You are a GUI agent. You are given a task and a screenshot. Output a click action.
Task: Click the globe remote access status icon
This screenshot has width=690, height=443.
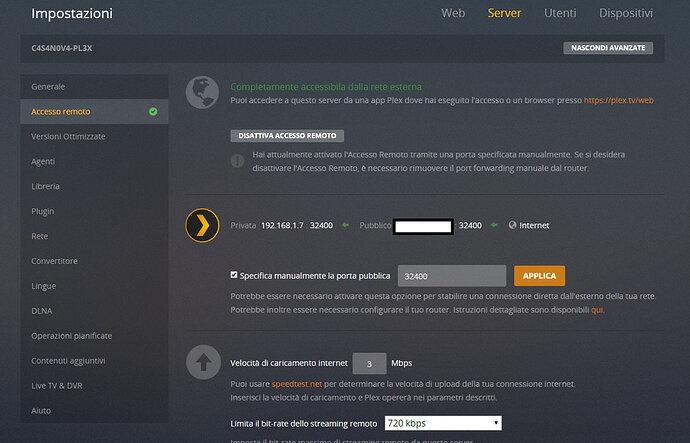pos(202,92)
